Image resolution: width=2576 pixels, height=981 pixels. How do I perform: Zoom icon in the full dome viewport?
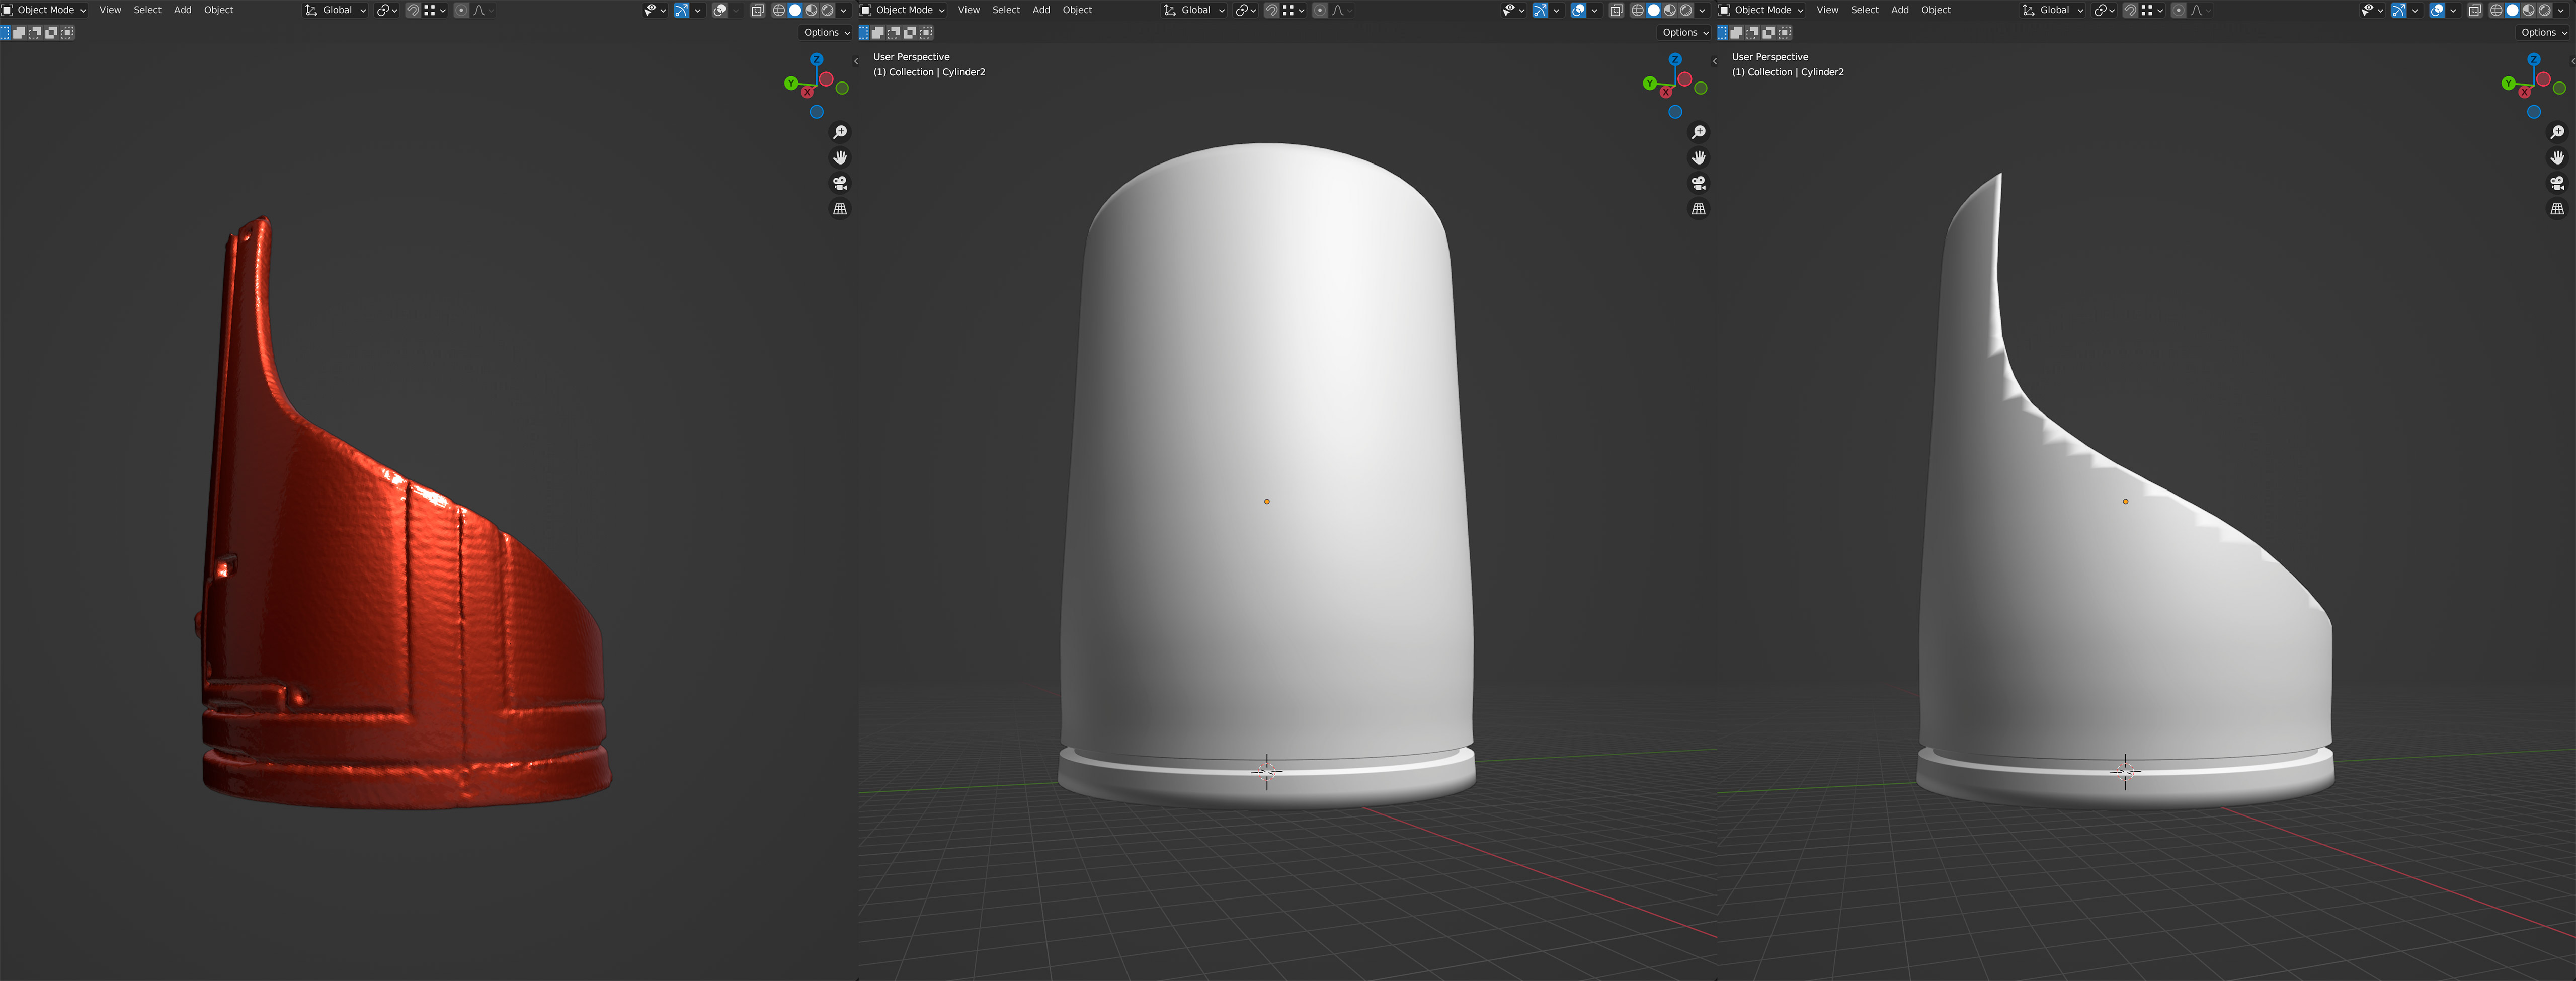1699,132
